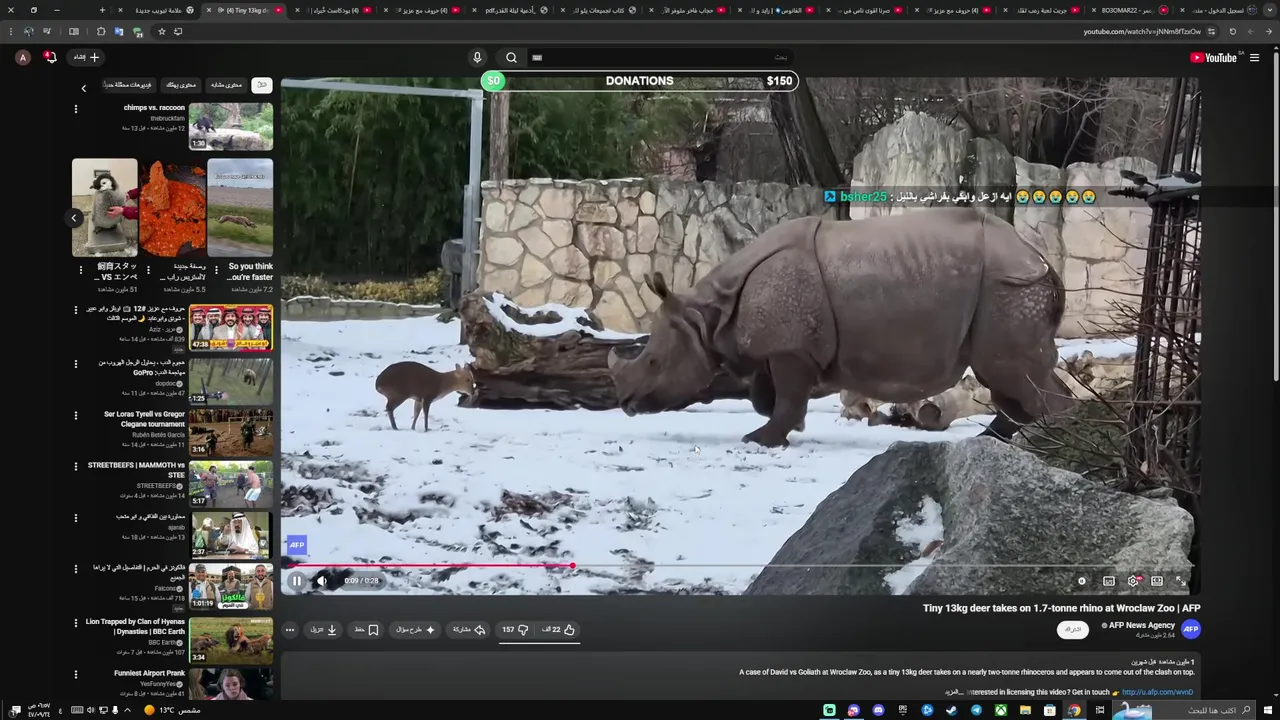Viewport: 1280px width, 720px height.
Task: Open Discord from the taskbar
Action: (878, 710)
